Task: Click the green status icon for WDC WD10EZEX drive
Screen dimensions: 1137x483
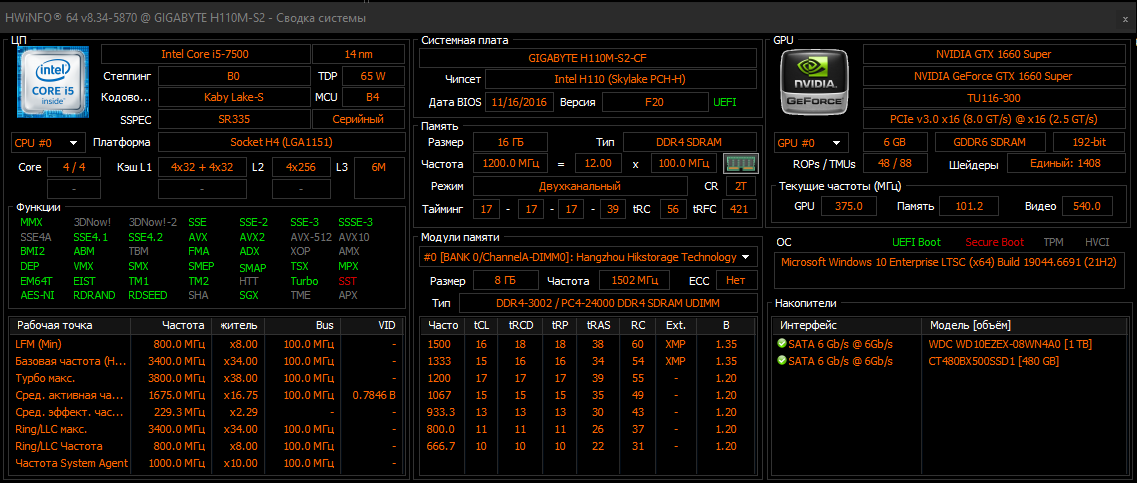Action: point(782,344)
